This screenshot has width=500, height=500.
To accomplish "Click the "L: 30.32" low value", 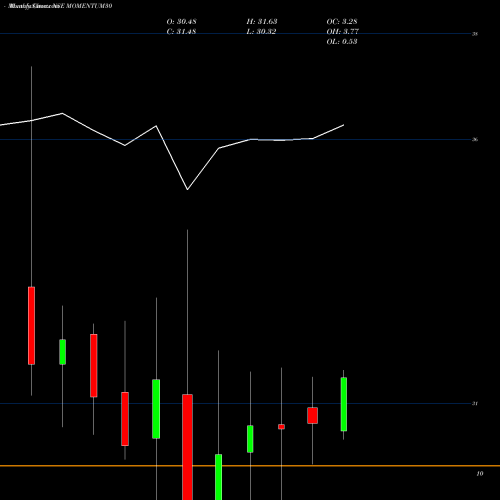I will [x=261, y=32].
